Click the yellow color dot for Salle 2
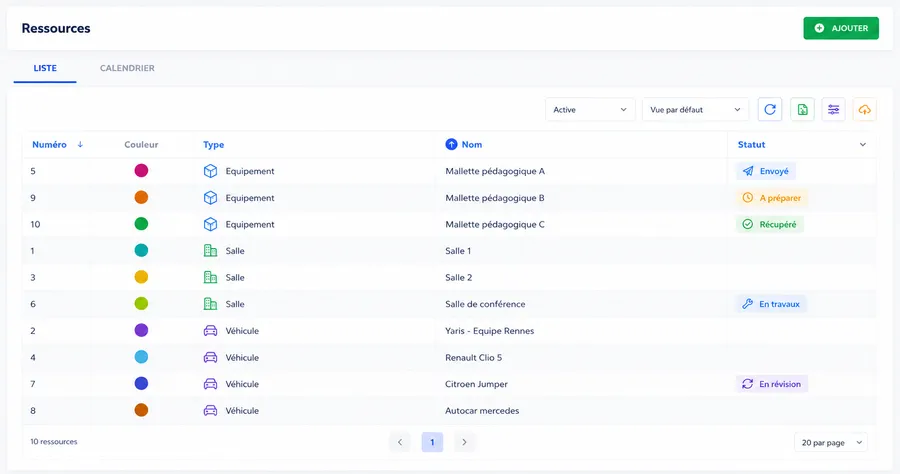900x474 pixels. [141, 277]
